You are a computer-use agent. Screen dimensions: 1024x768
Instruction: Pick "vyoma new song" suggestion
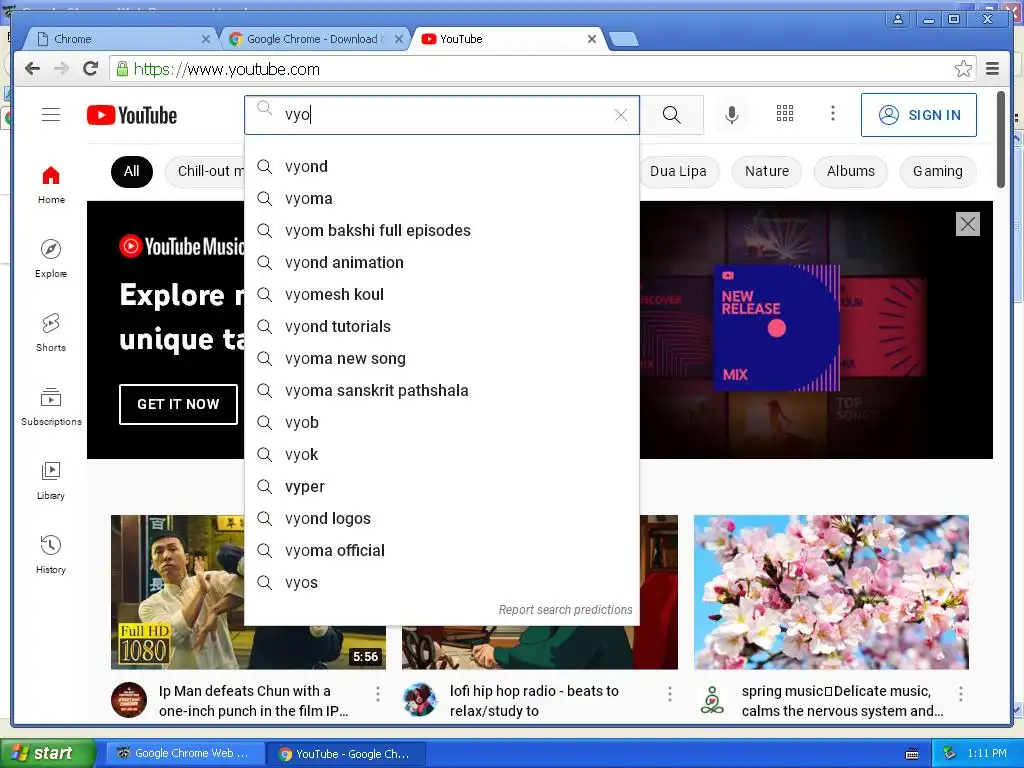(441, 359)
